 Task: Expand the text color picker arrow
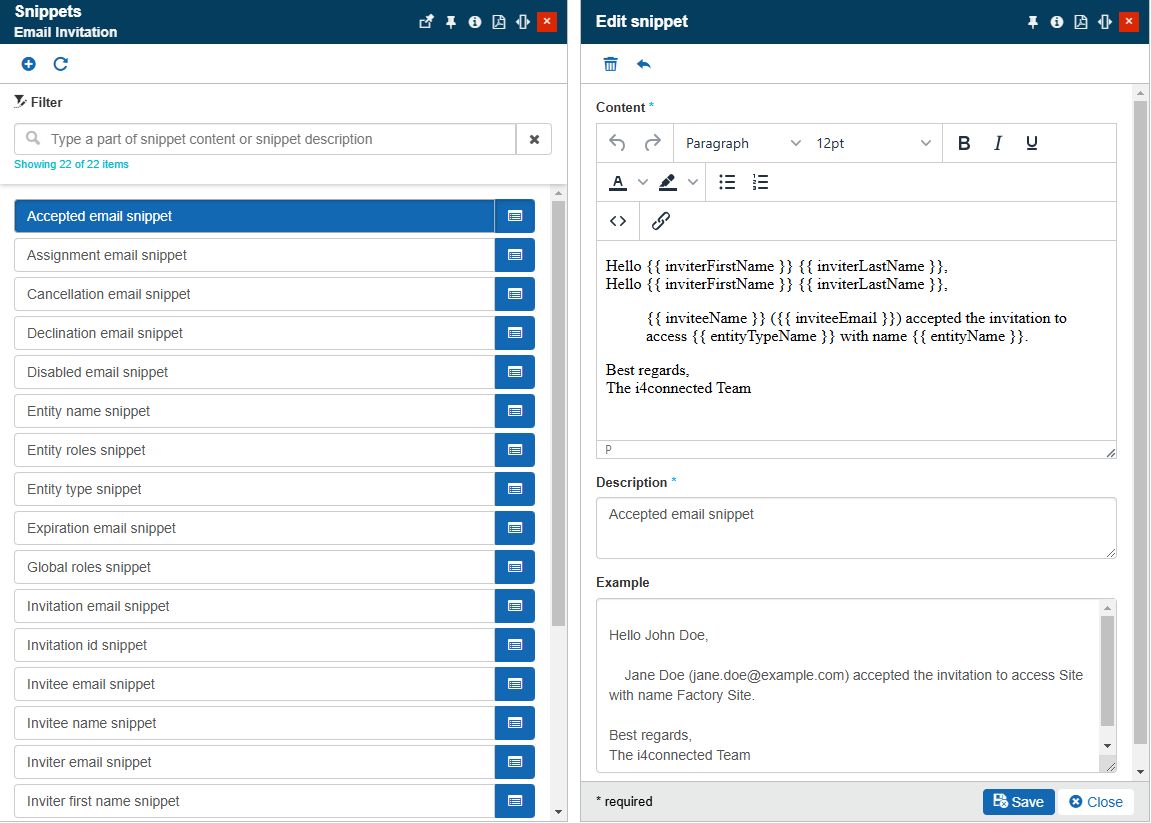[x=643, y=182]
